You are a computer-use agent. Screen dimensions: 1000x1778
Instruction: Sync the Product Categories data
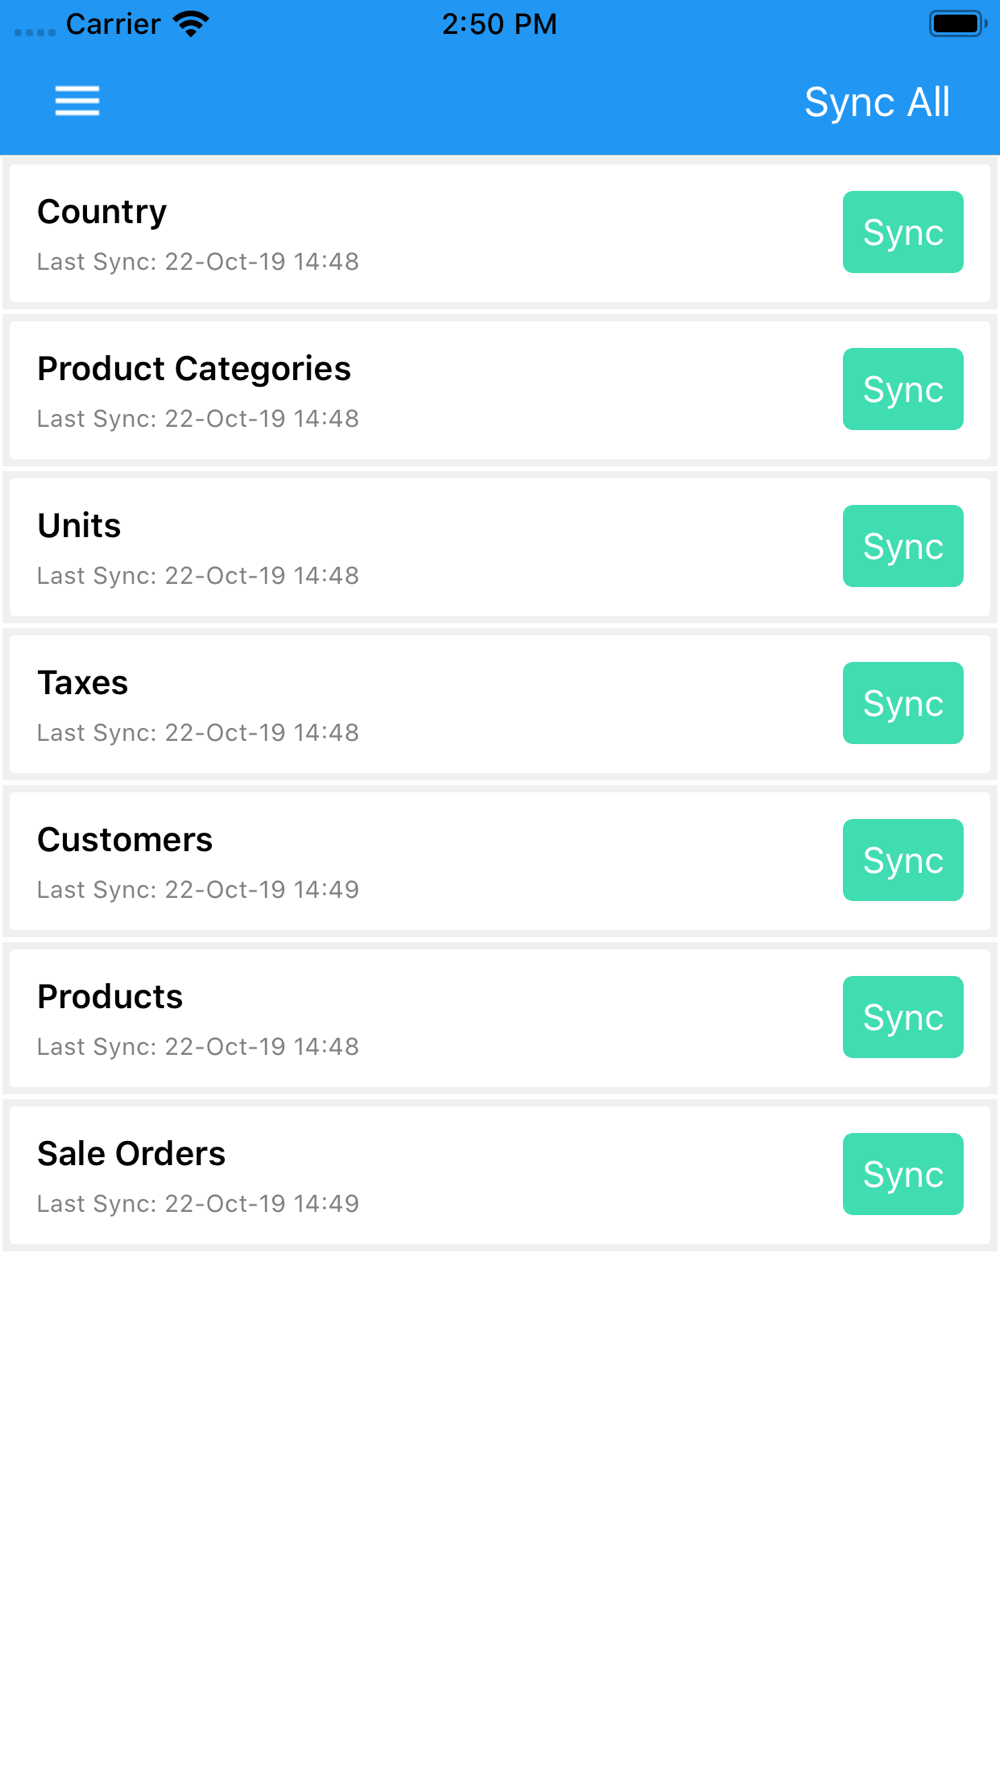(902, 389)
